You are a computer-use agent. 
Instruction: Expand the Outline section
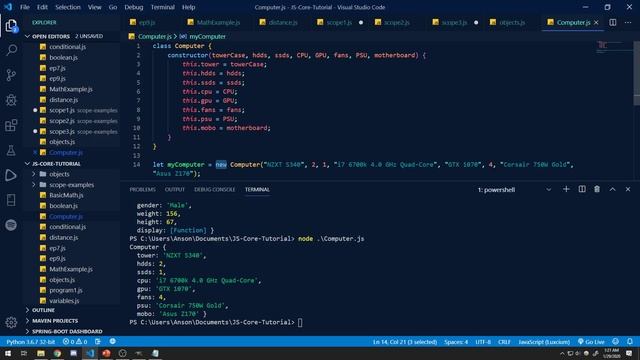click(28, 310)
